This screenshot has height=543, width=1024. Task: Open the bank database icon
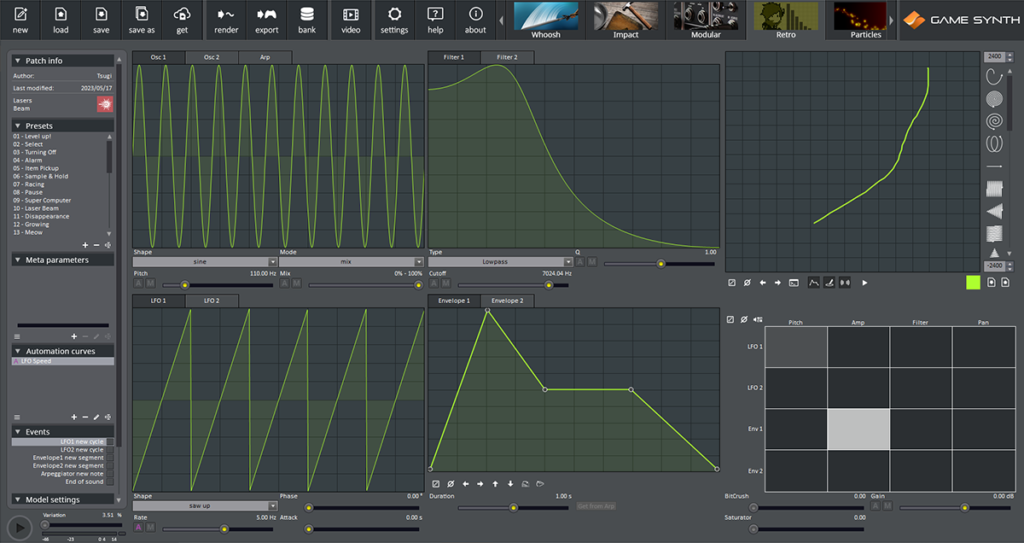pyautogui.click(x=307, y=14)
